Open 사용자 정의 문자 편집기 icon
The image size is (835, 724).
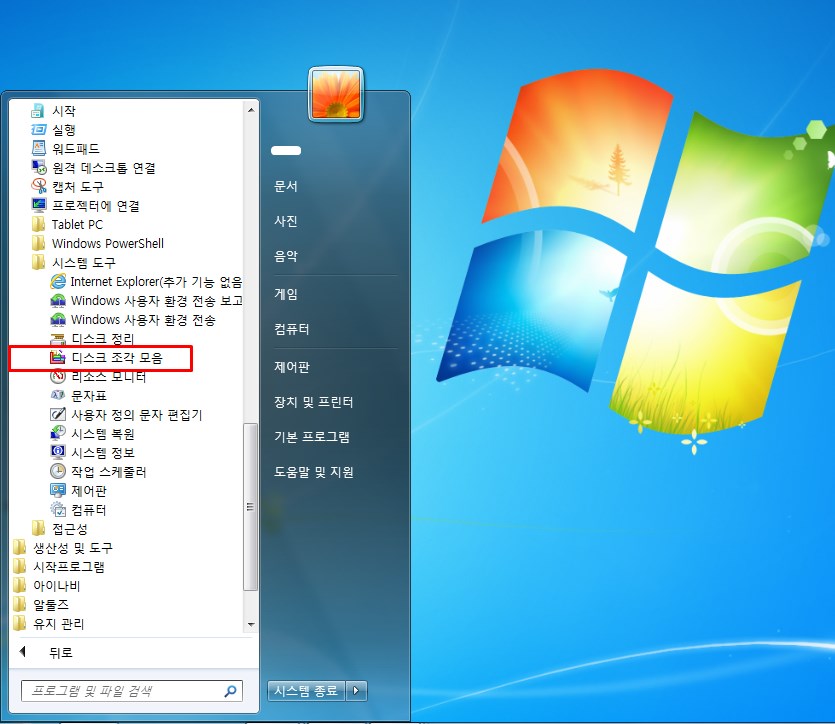click(x=58, y=415)
